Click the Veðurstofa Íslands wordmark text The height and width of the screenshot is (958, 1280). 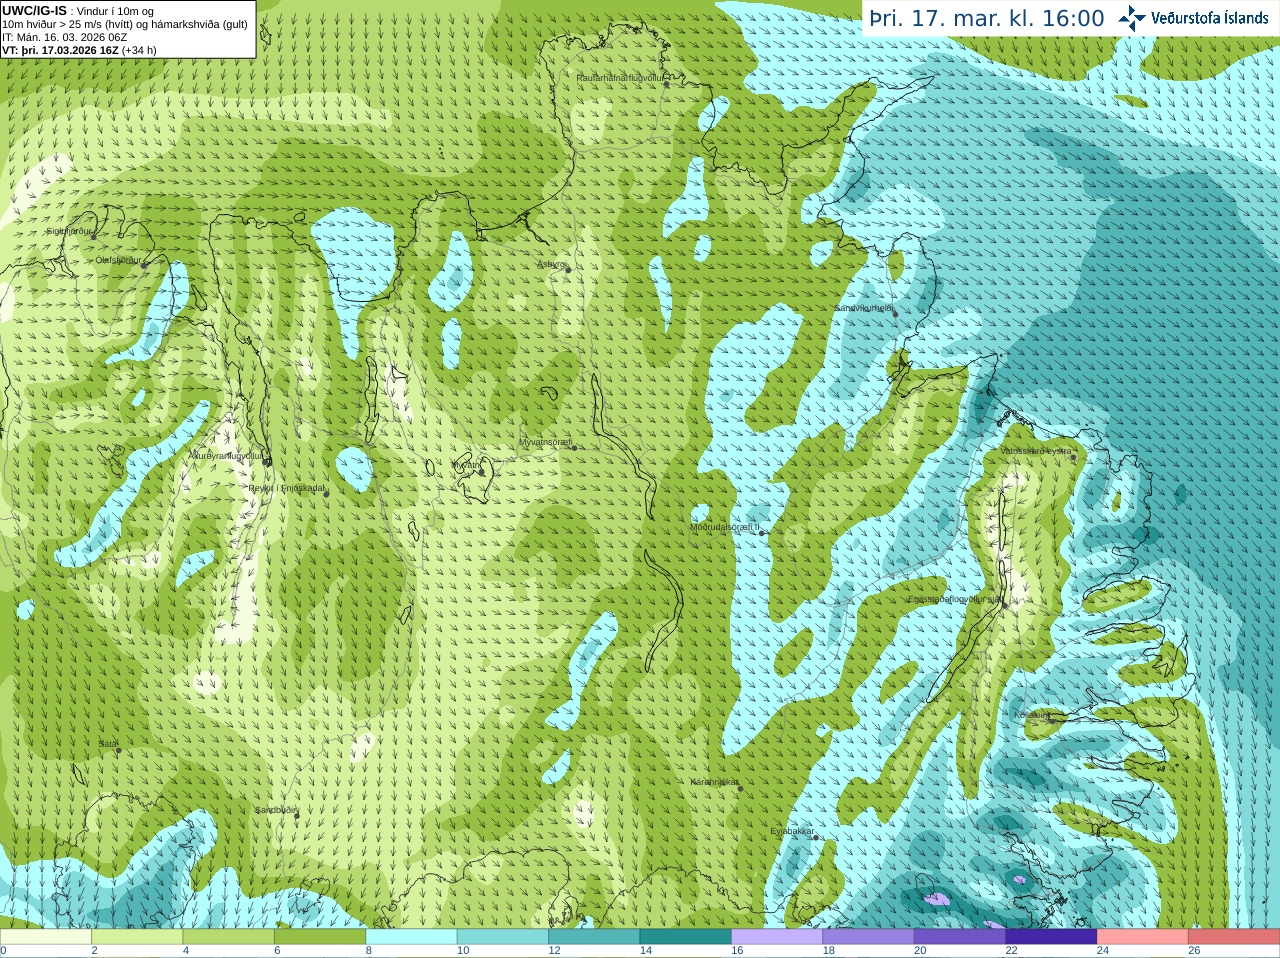coord(1210,18)
